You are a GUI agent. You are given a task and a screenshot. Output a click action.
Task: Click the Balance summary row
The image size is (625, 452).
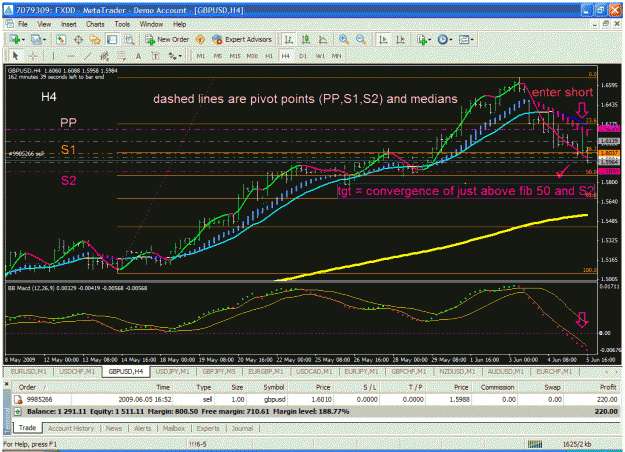click(x=316, y=411)
